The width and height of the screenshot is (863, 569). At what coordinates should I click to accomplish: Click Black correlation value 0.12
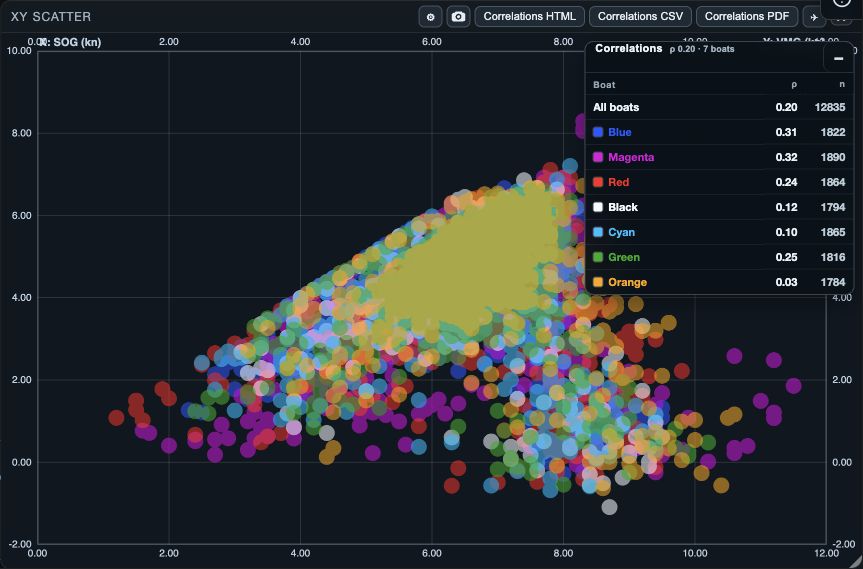click(x=786, y=207)
